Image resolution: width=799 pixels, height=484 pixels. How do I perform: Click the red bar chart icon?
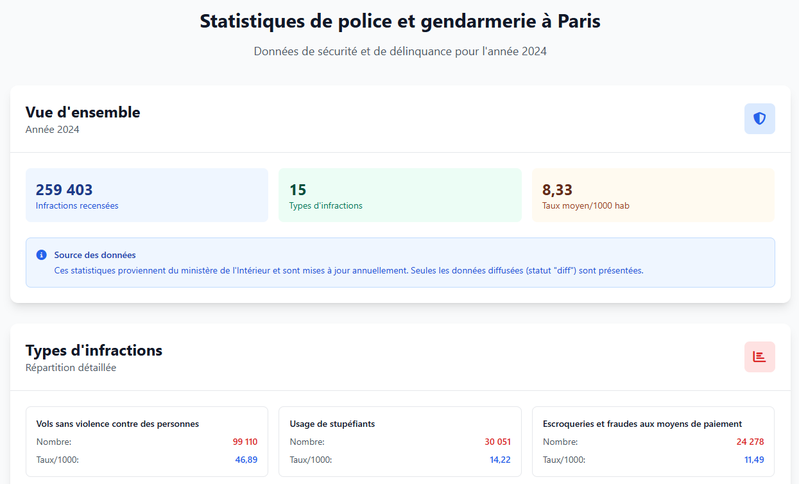[759, 357]
